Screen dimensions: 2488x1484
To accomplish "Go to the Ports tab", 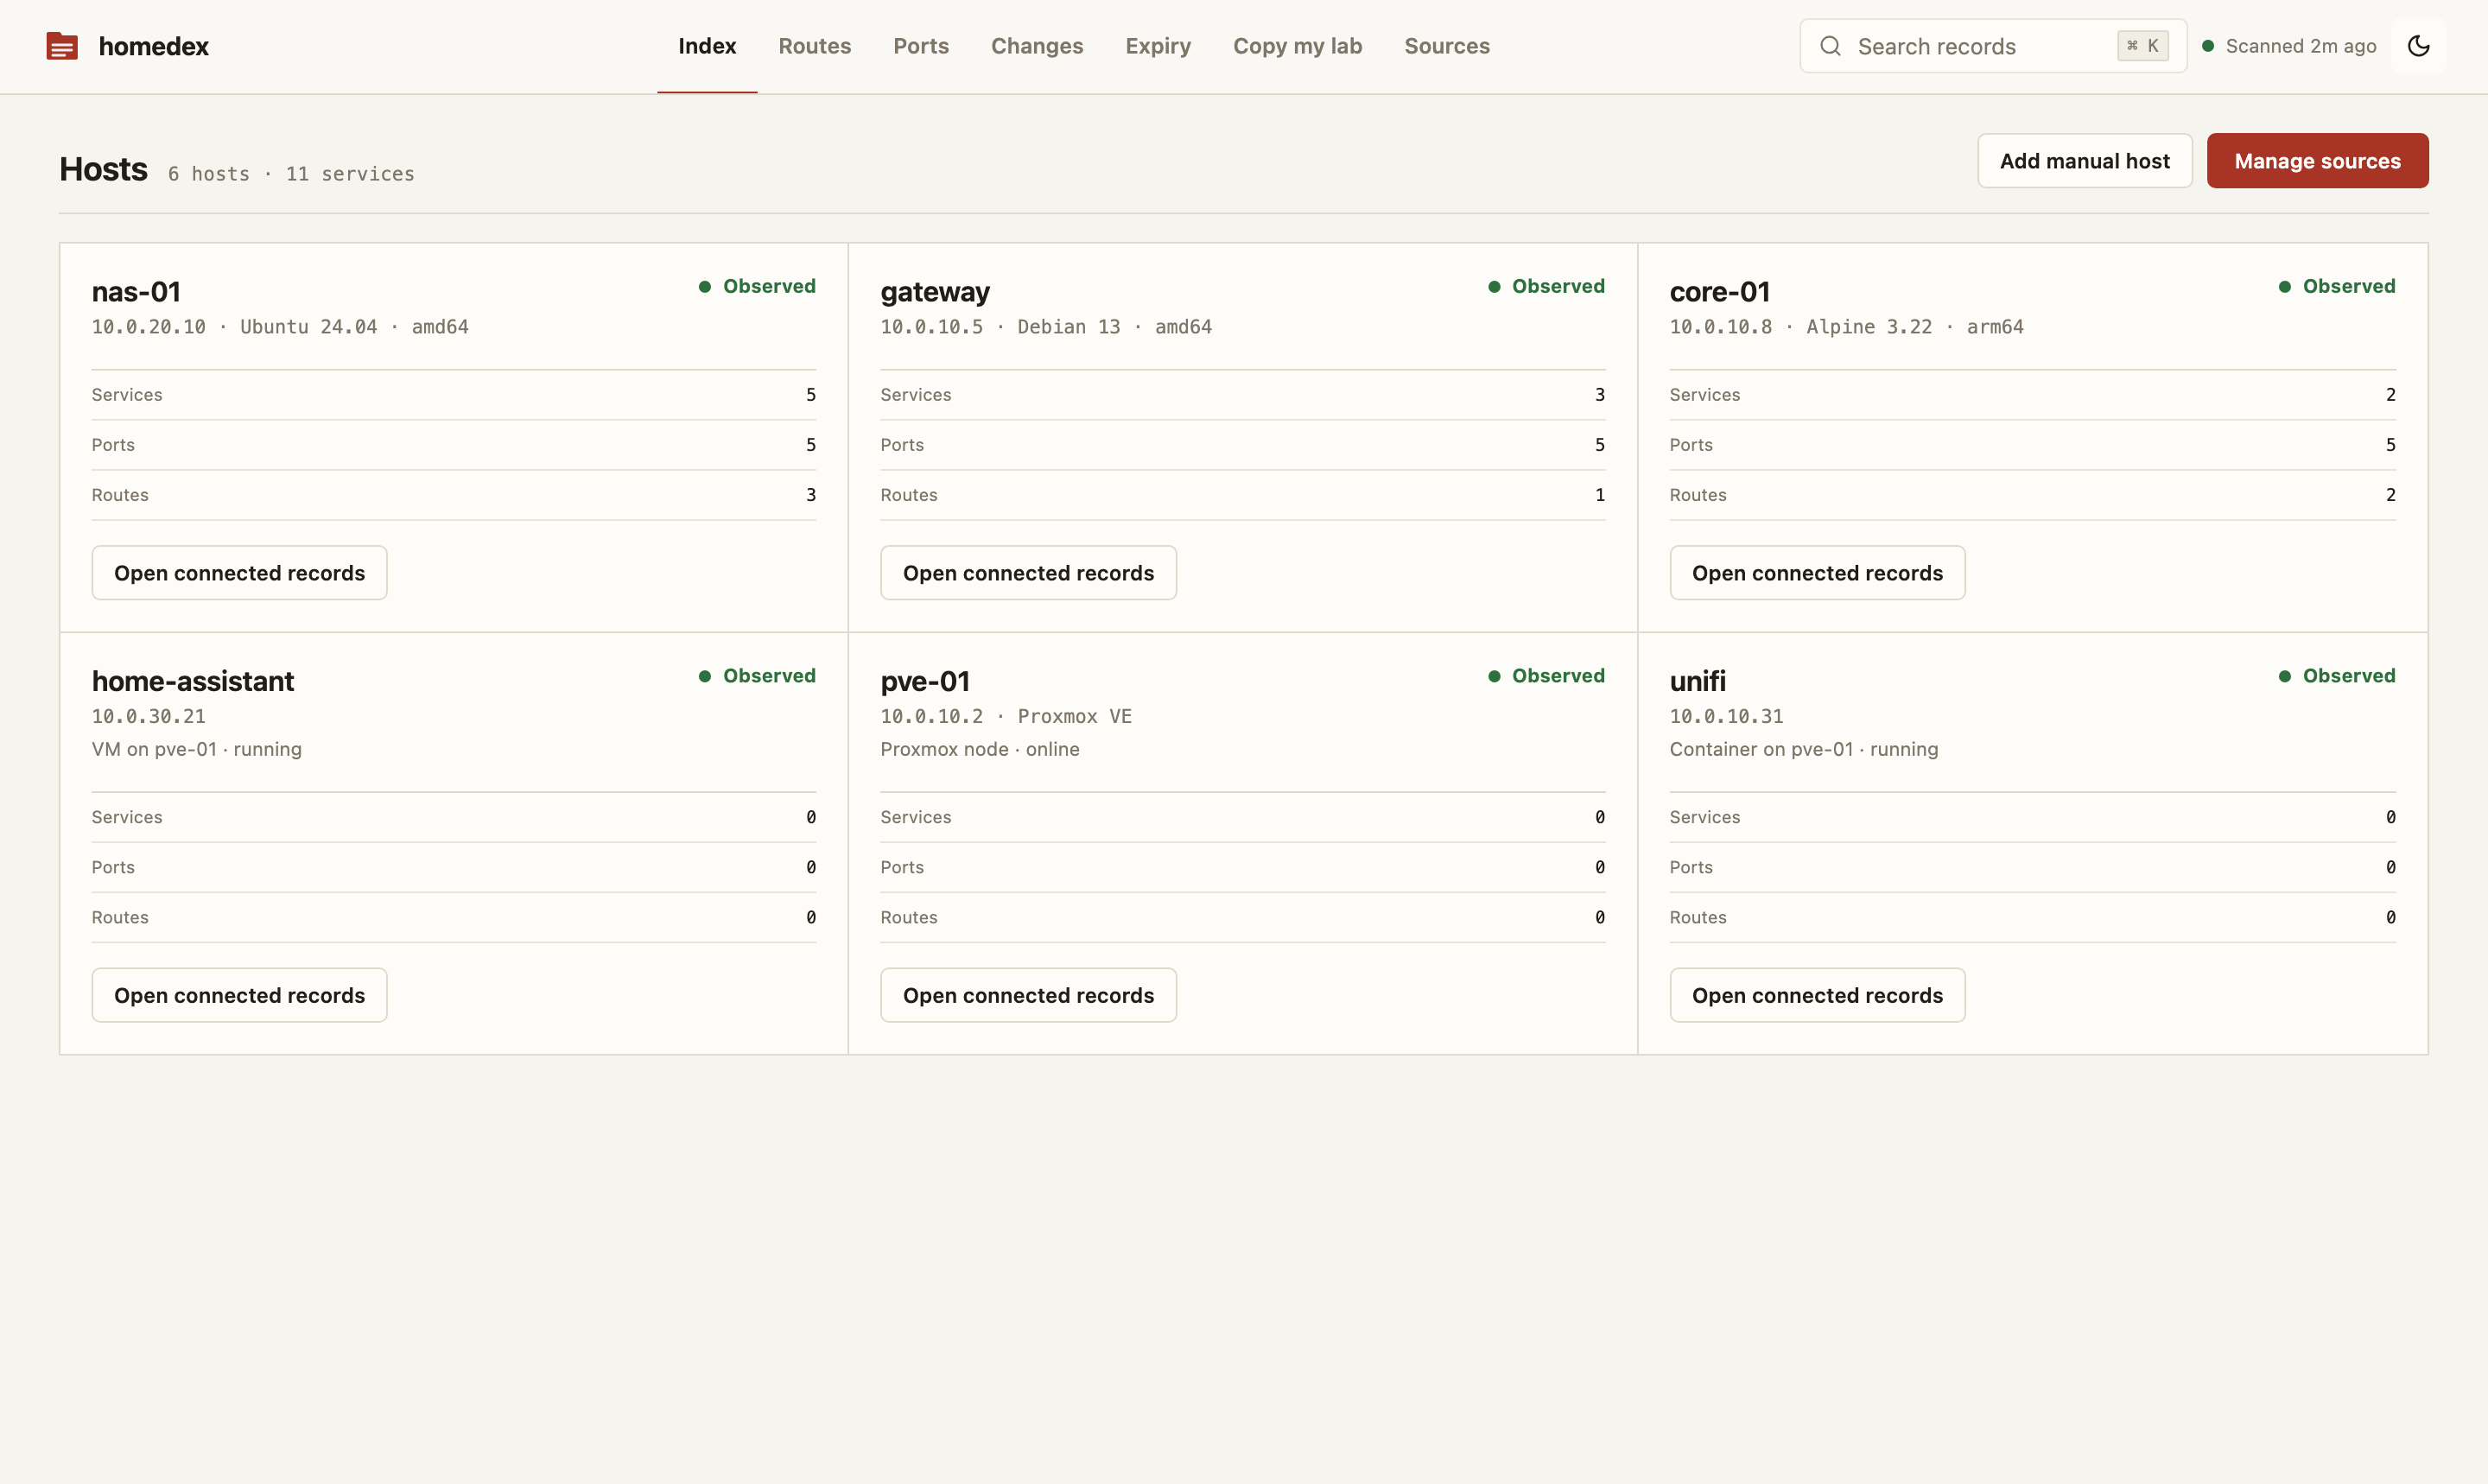I will (921, 46).
